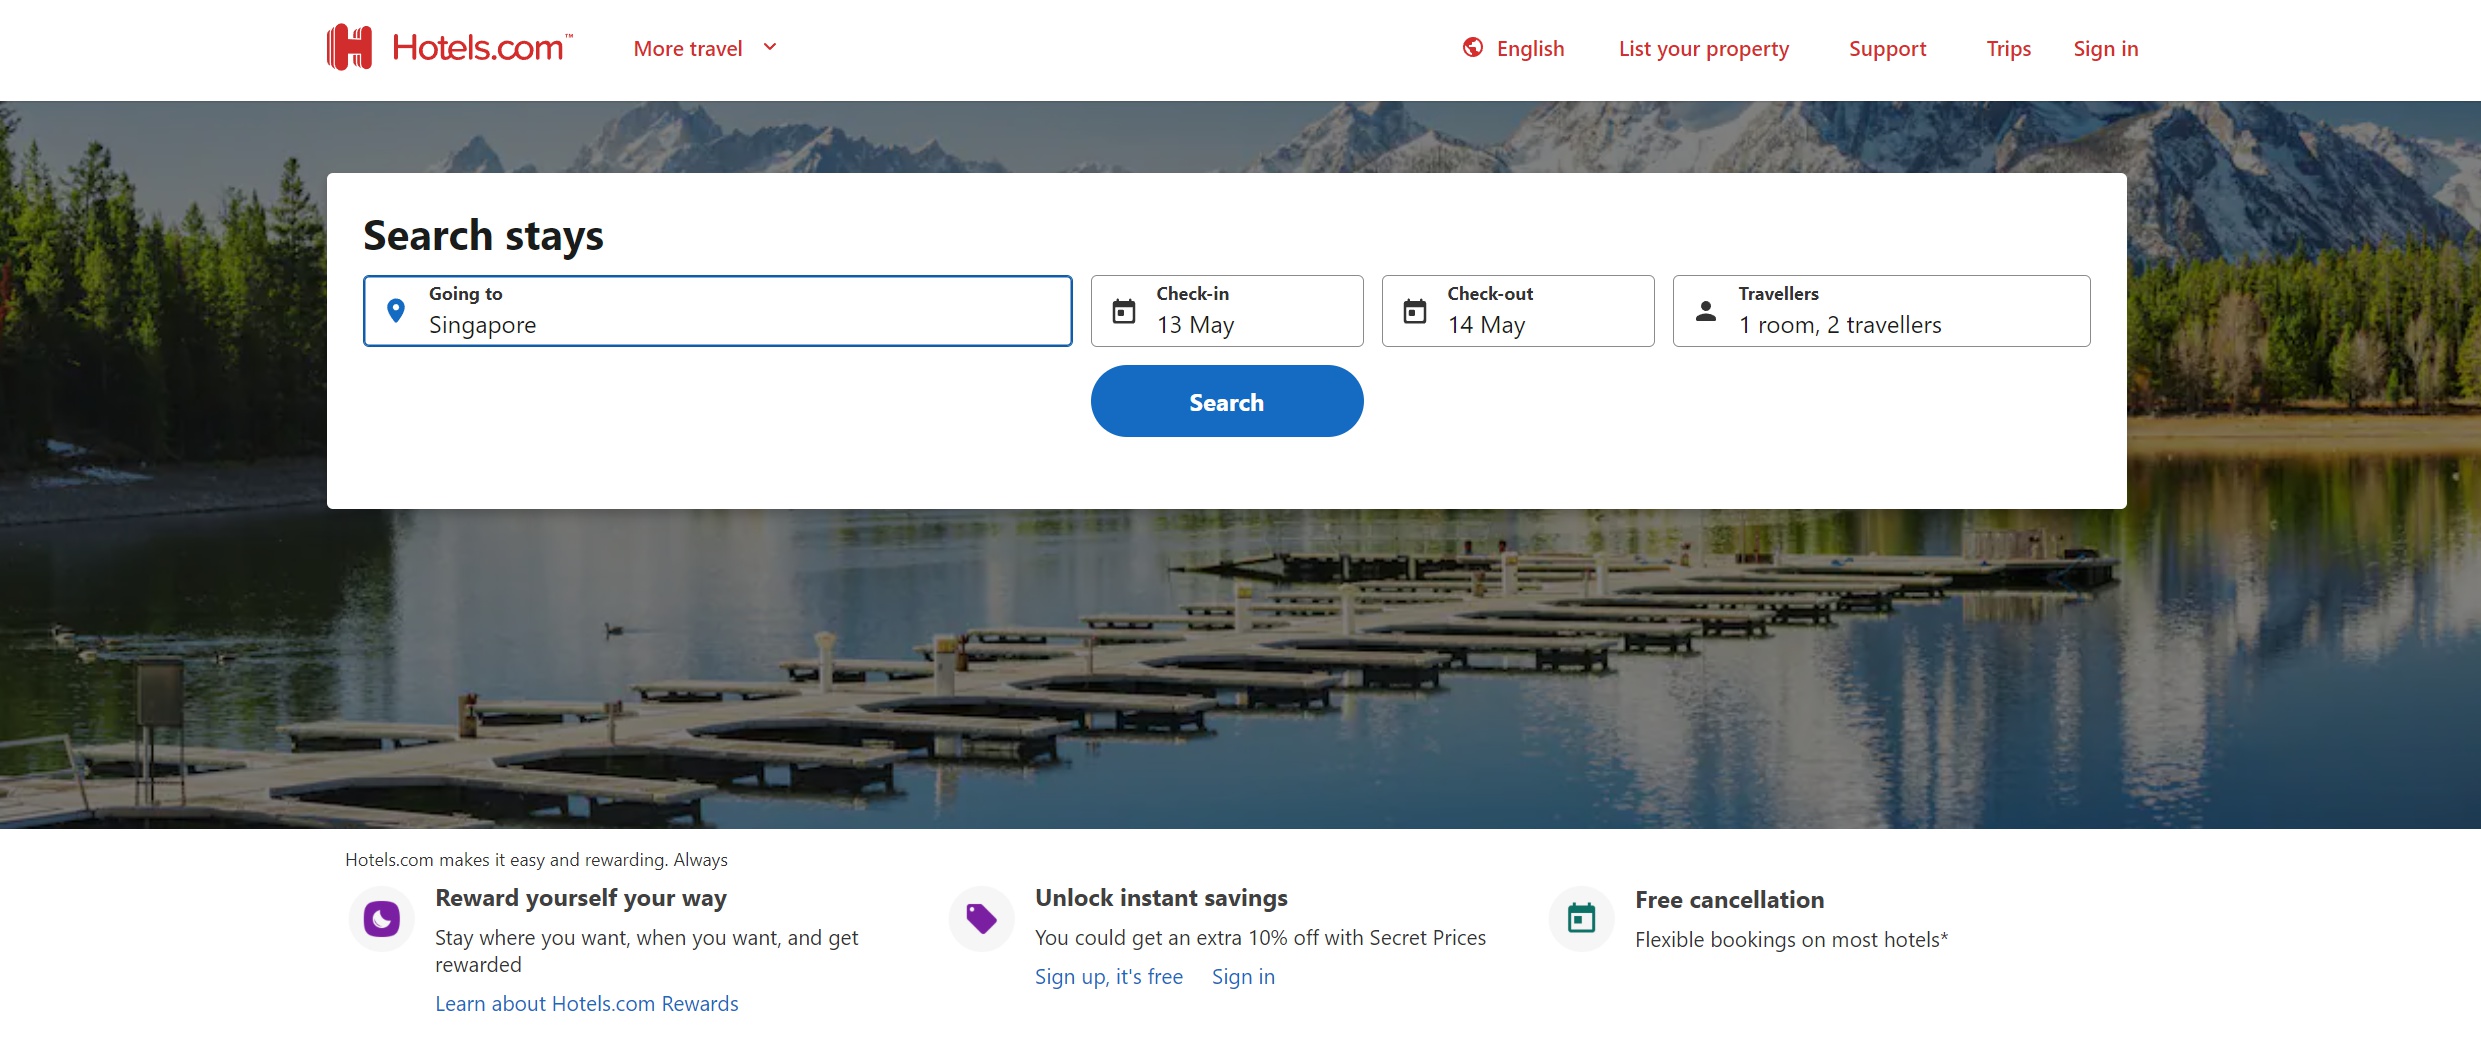
Task: Click Sign up, it's free link
Action: pyautogui.click(x=1109, y=977)
